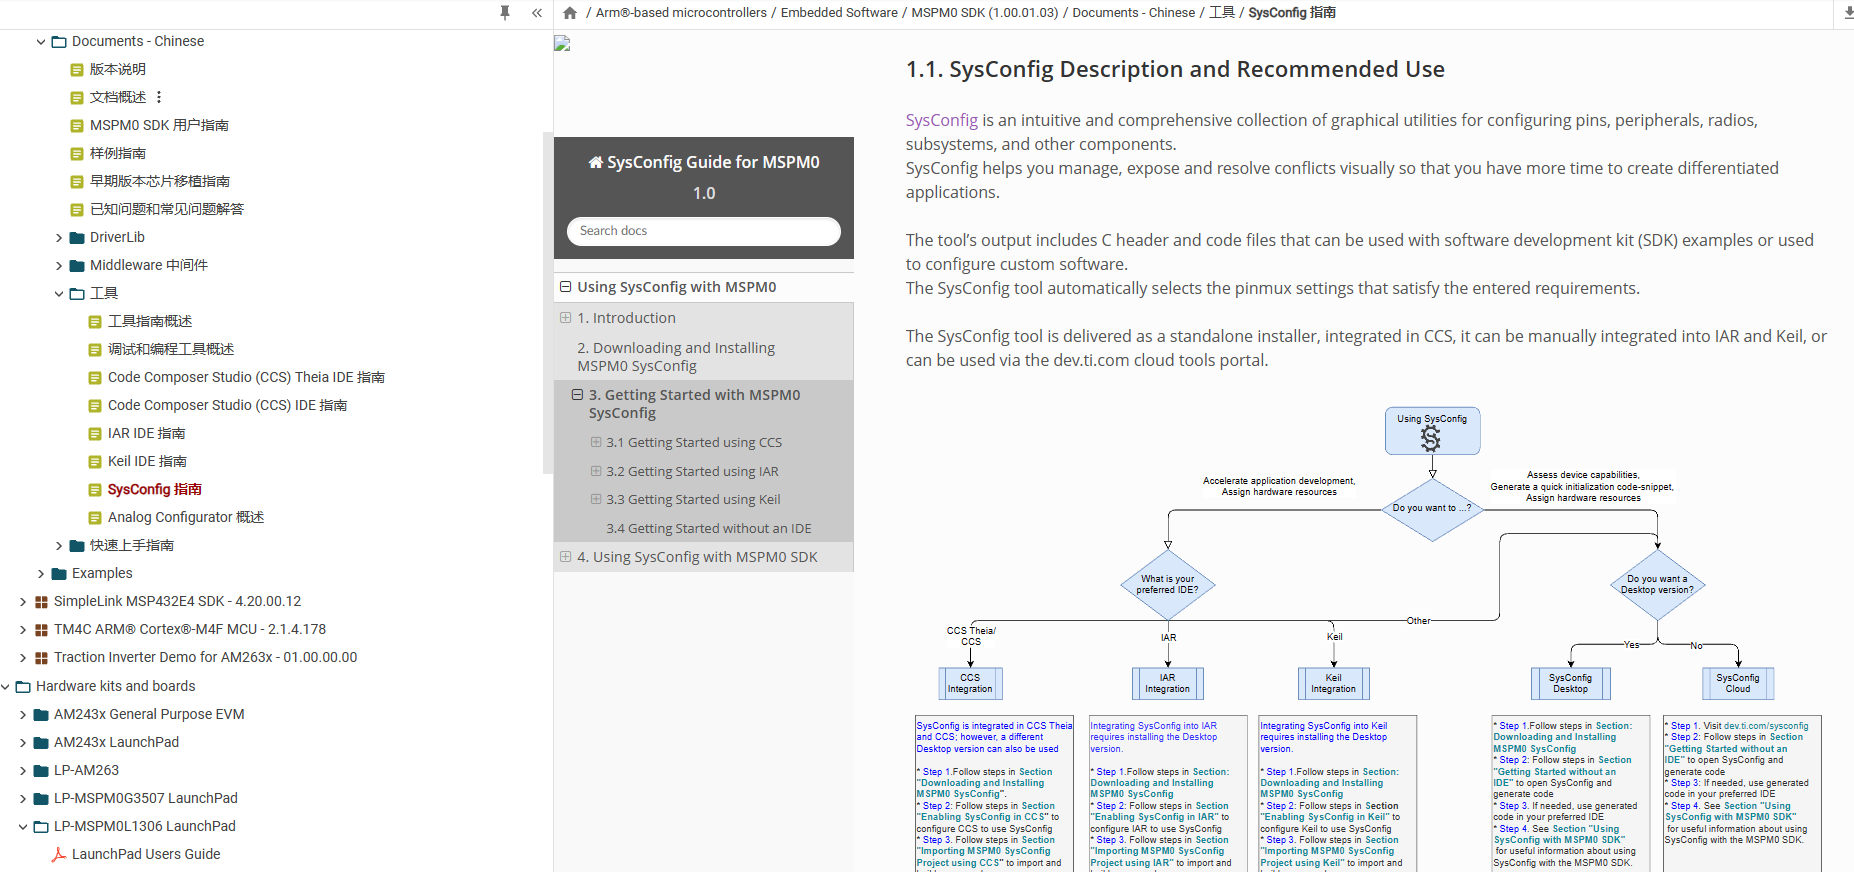The height and width of the screenshot is (872, 1854).
Task: Open '3.4 Getting Started without an IDE'
Action: point(709,528)
